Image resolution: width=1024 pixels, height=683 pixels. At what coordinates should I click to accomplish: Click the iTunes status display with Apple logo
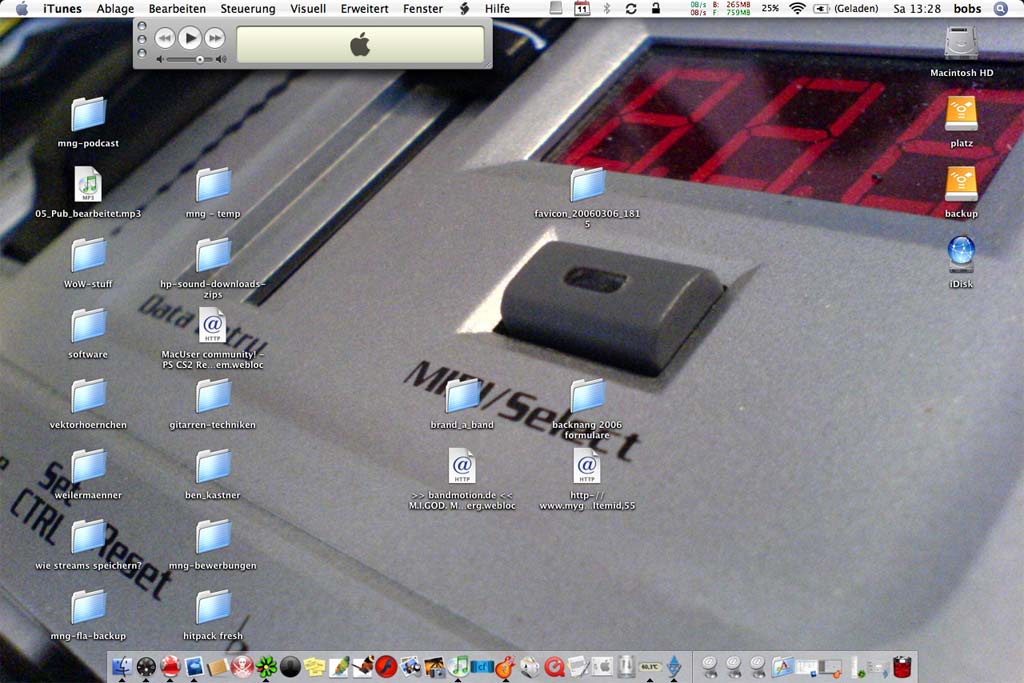360,44
